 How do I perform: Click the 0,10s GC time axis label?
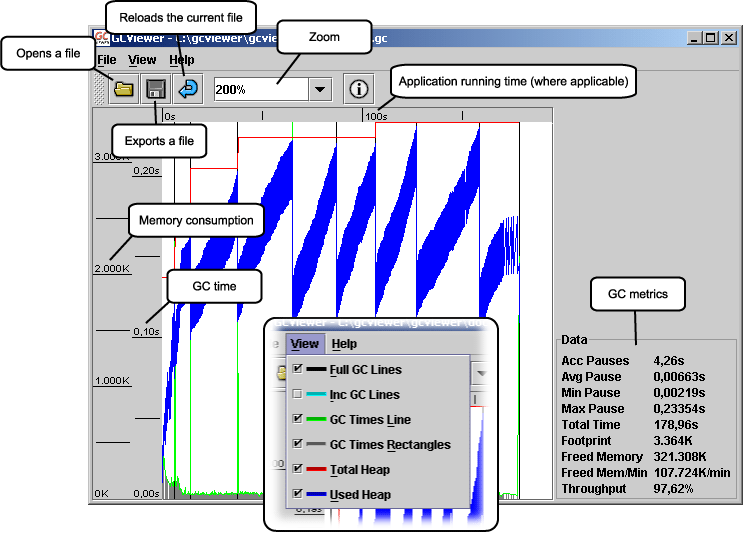[x=146, y=331]
